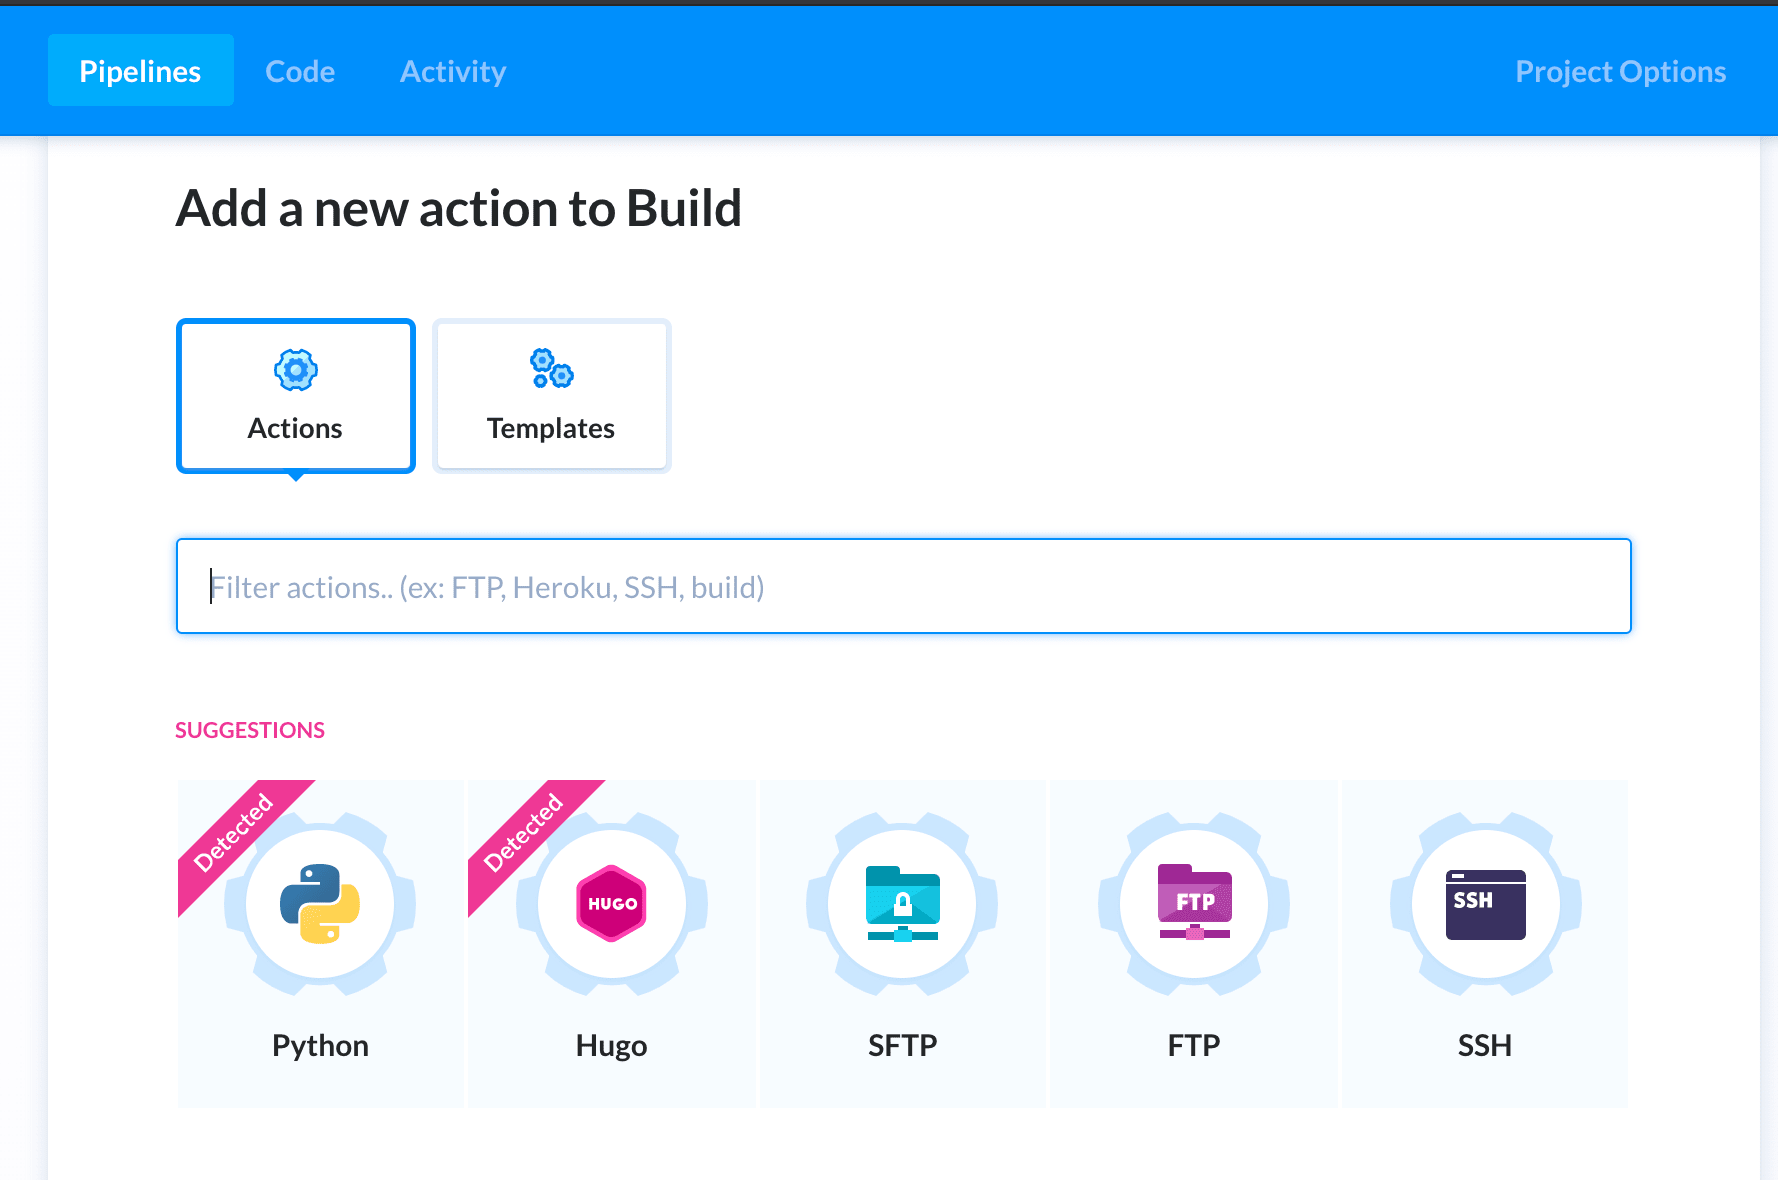Focus the Filter actions search field
The width and height of the screenshot is (1778, 1180).
pyautogui.click(x=904, y=586)
